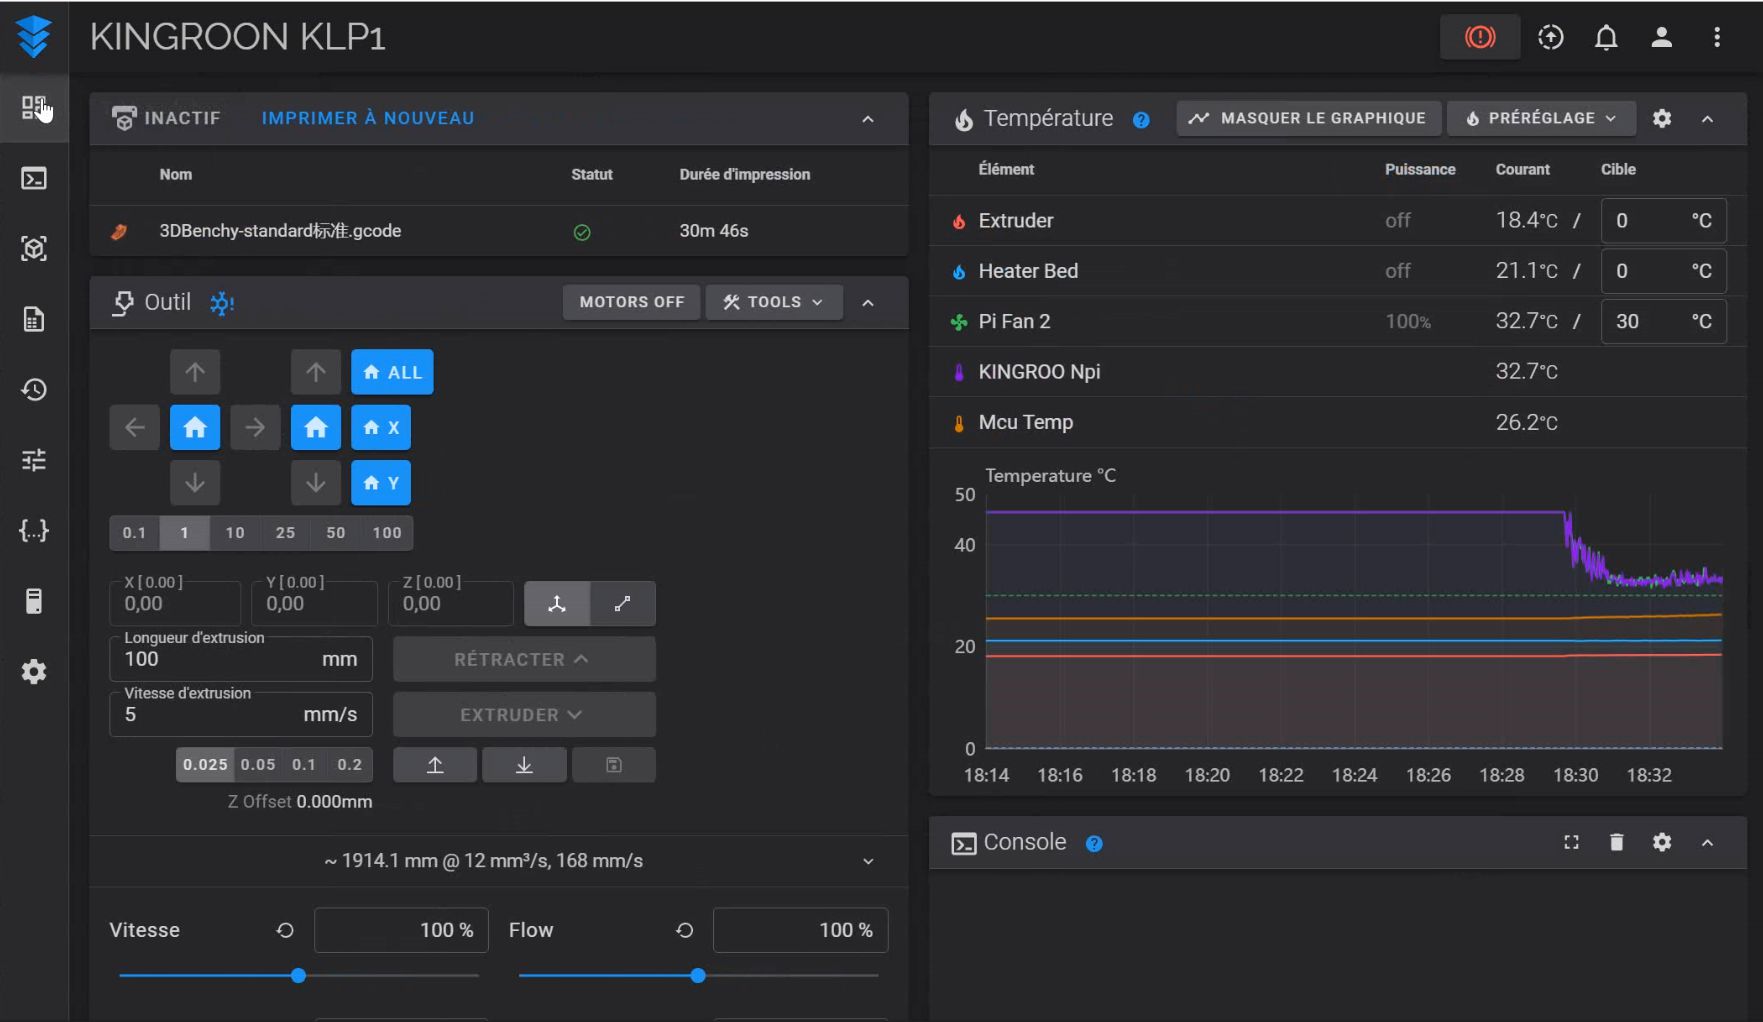Select 0.05 Z offset step
Screen dimensions: 1763x1022
point(258,765)
